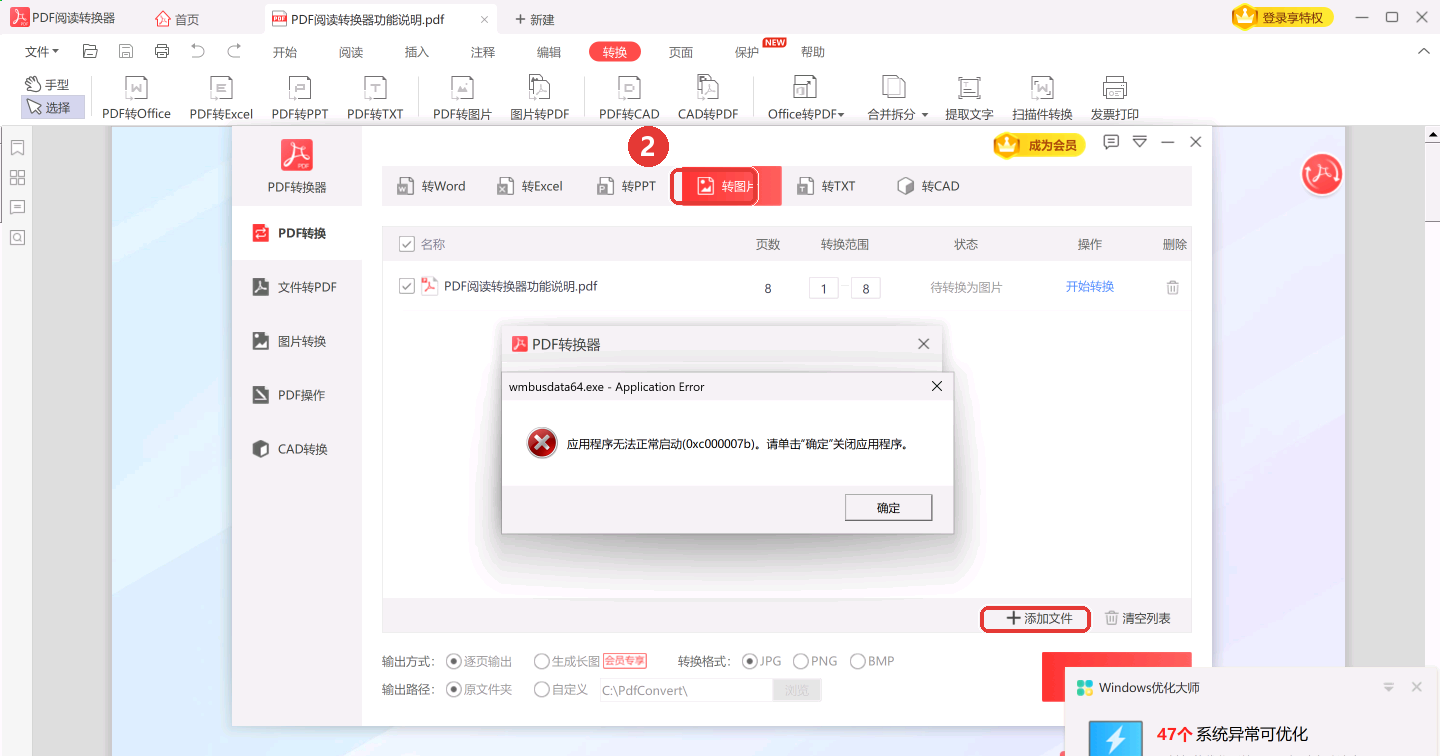
Task: Click the print icon in quick toolbar
Action: pyautogui.click(x=162, y=51)
